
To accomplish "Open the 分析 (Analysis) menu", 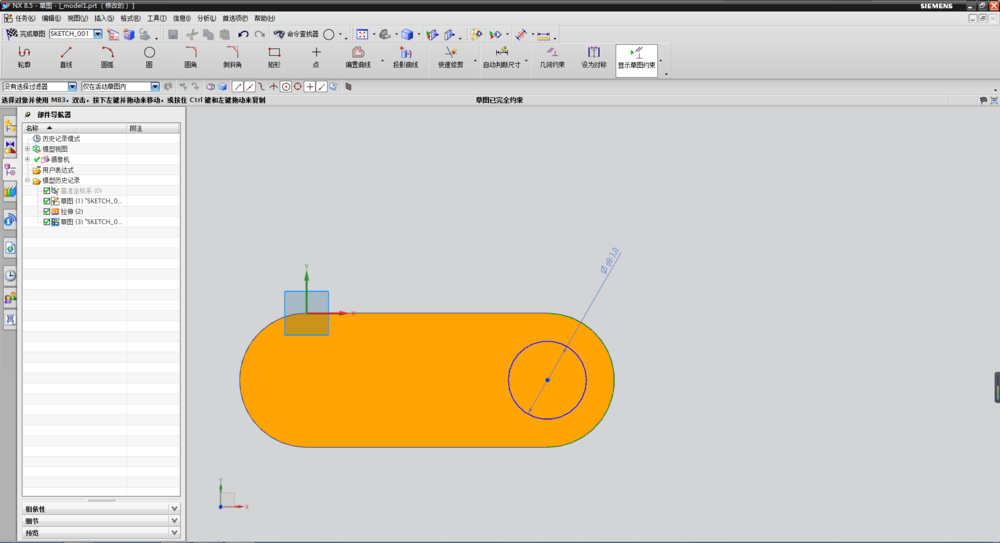I will (x=205, y=18).
